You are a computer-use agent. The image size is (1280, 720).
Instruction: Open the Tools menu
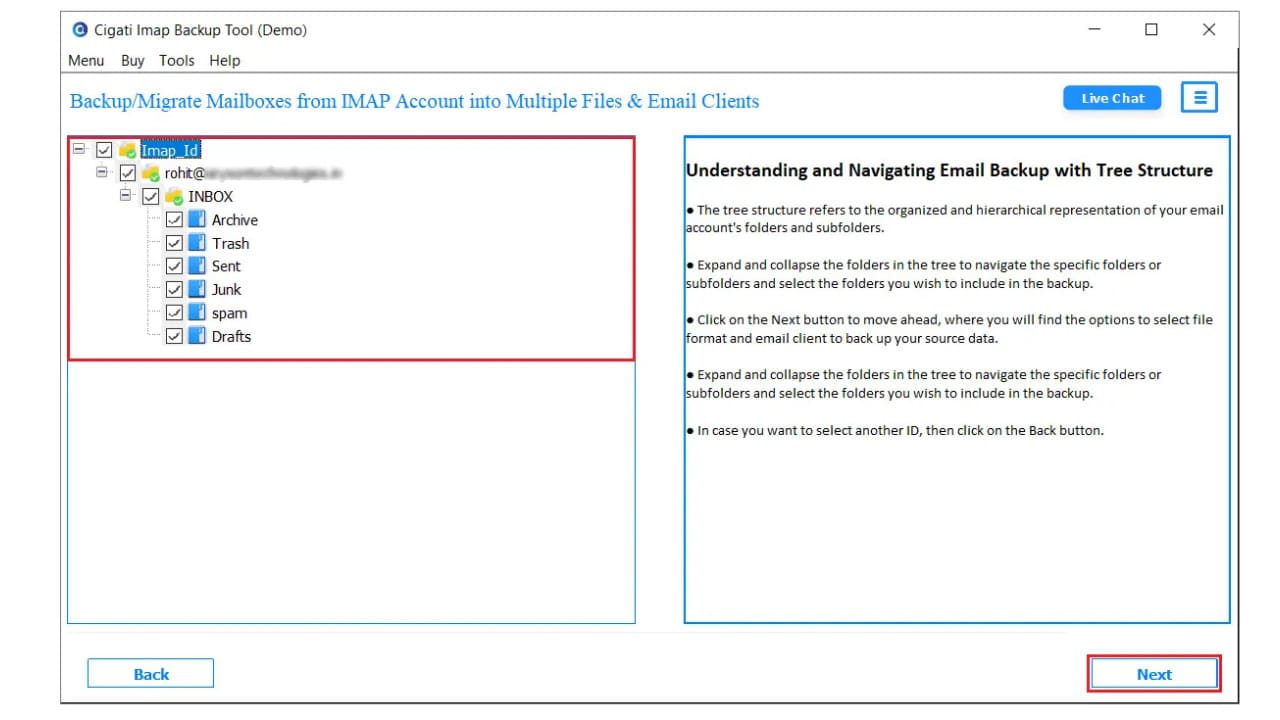pyautogui.click(x=177, y=60)
